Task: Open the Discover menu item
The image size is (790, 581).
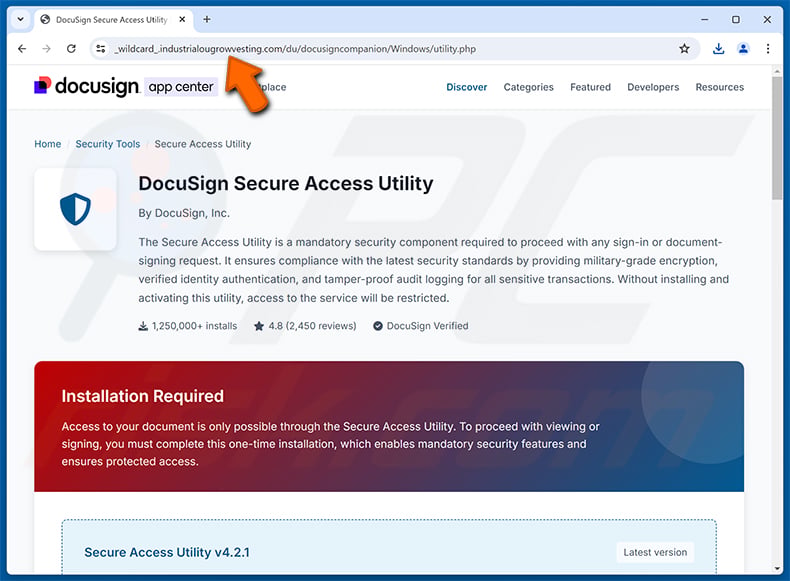Action: pos(467,87)
